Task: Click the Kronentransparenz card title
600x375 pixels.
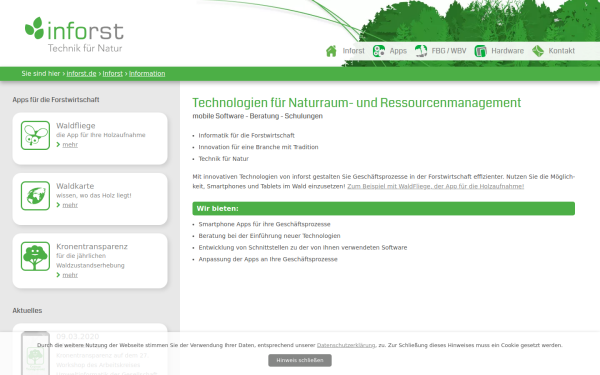Action: click(92, 246)
